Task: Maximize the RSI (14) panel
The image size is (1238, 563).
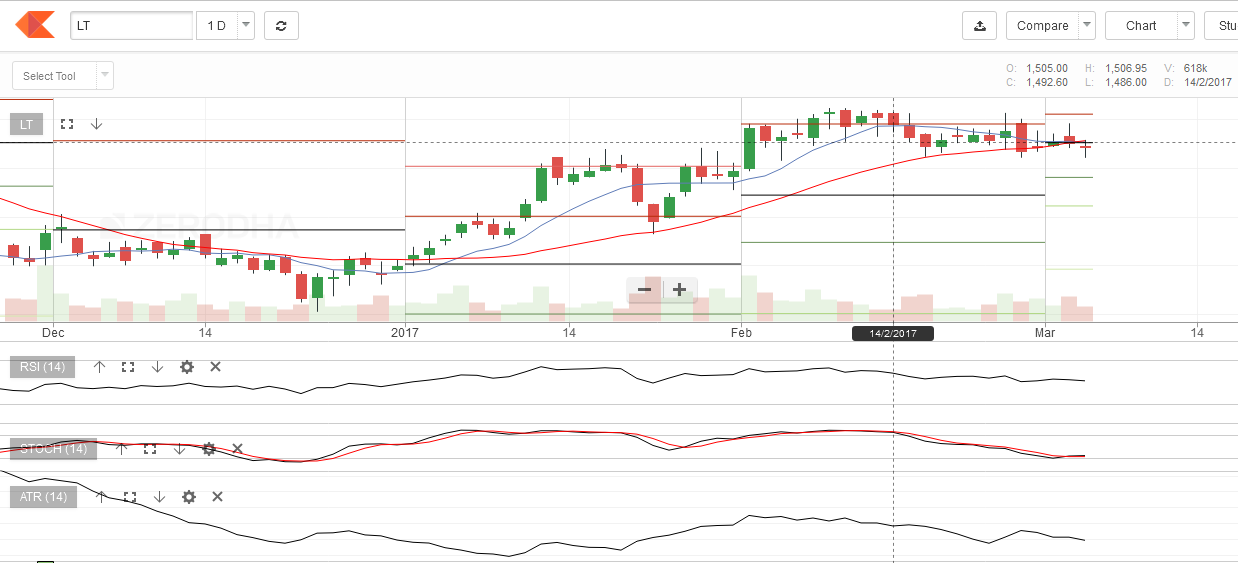Action: click(x=127, y=367)
